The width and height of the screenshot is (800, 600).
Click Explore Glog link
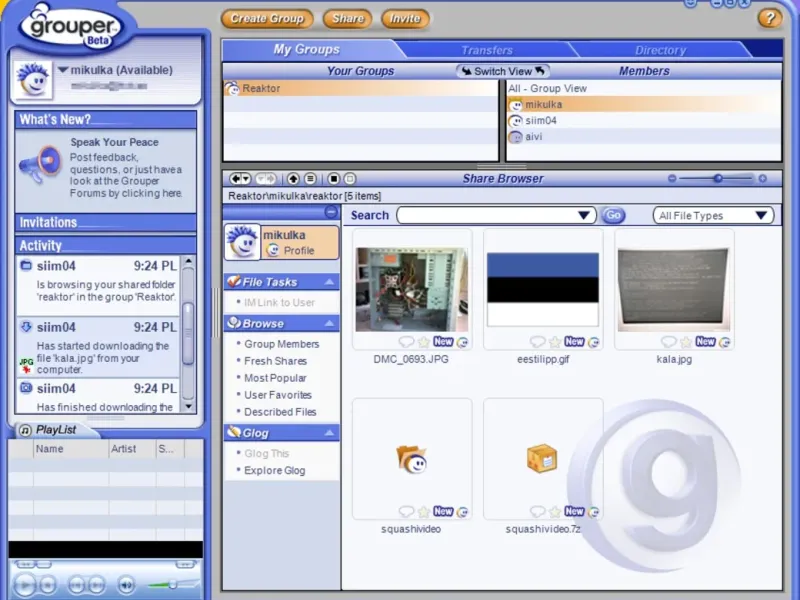(x=274, y=470)
